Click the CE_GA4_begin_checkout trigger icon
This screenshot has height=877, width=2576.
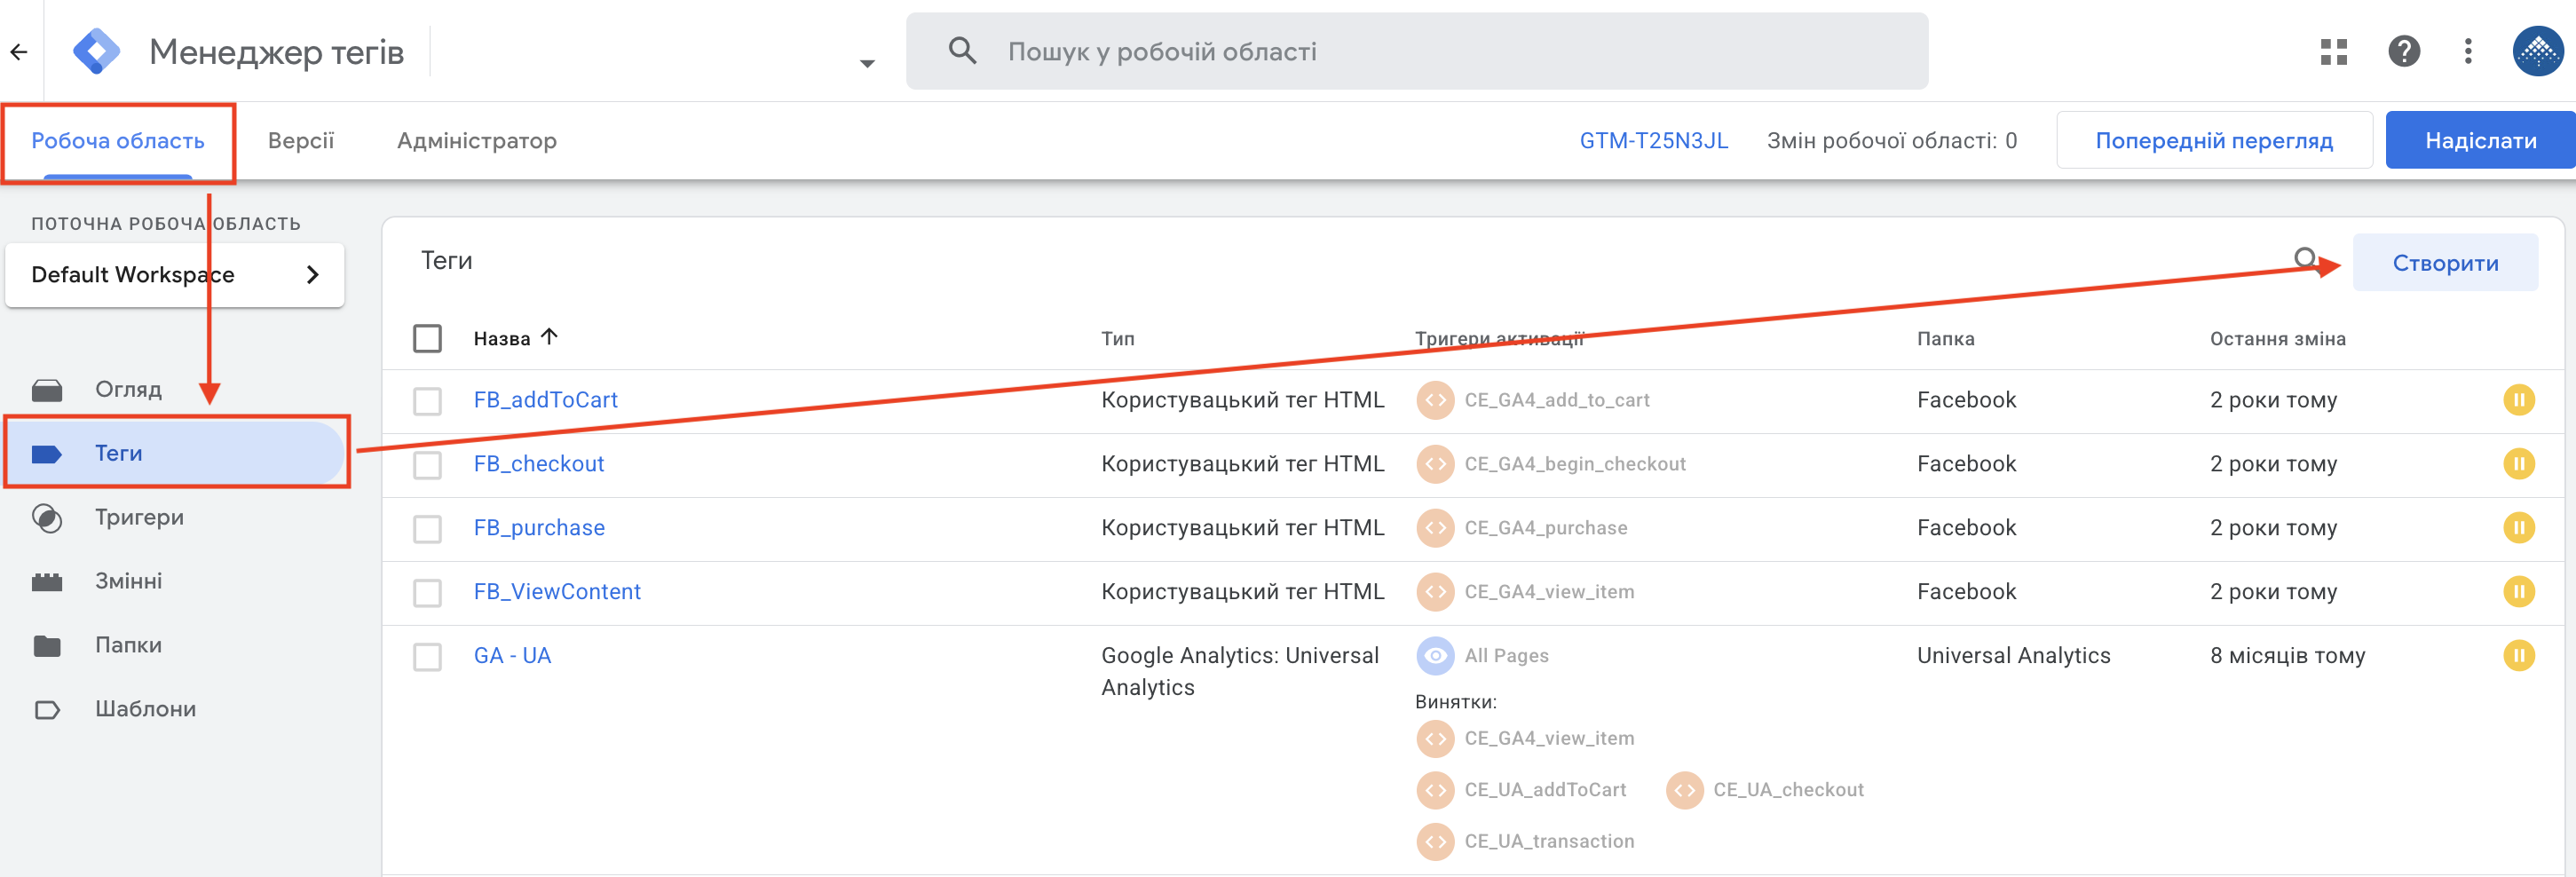(1435, 464)
